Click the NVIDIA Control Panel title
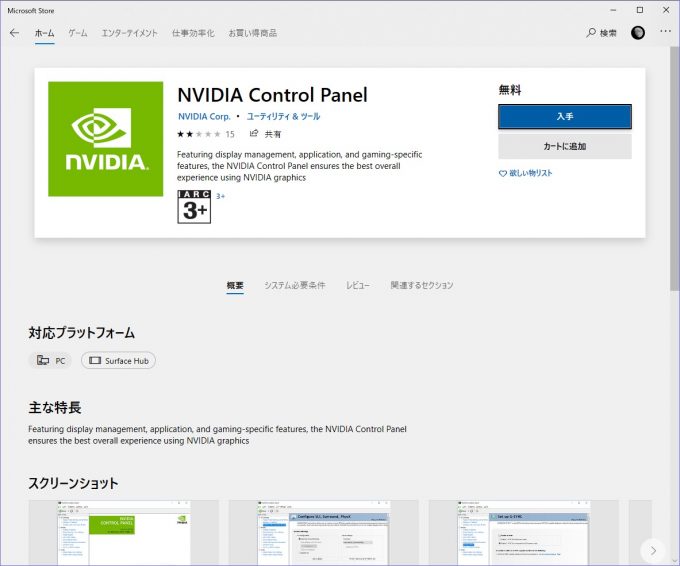The image size is (680, 566). 272,95
